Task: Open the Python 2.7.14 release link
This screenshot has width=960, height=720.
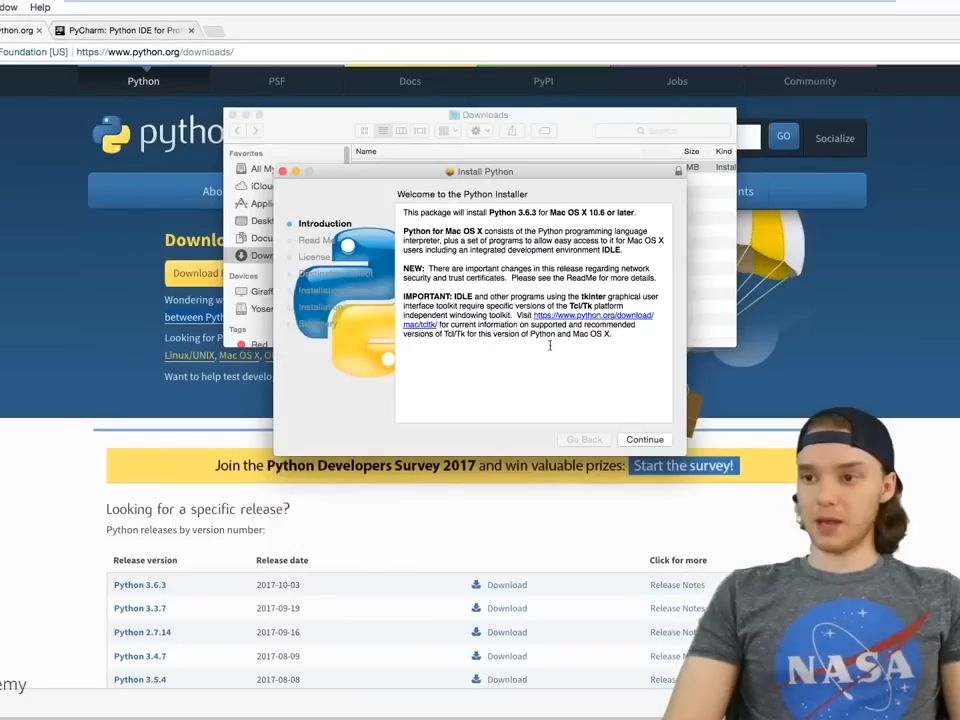Action: (142, 632)
